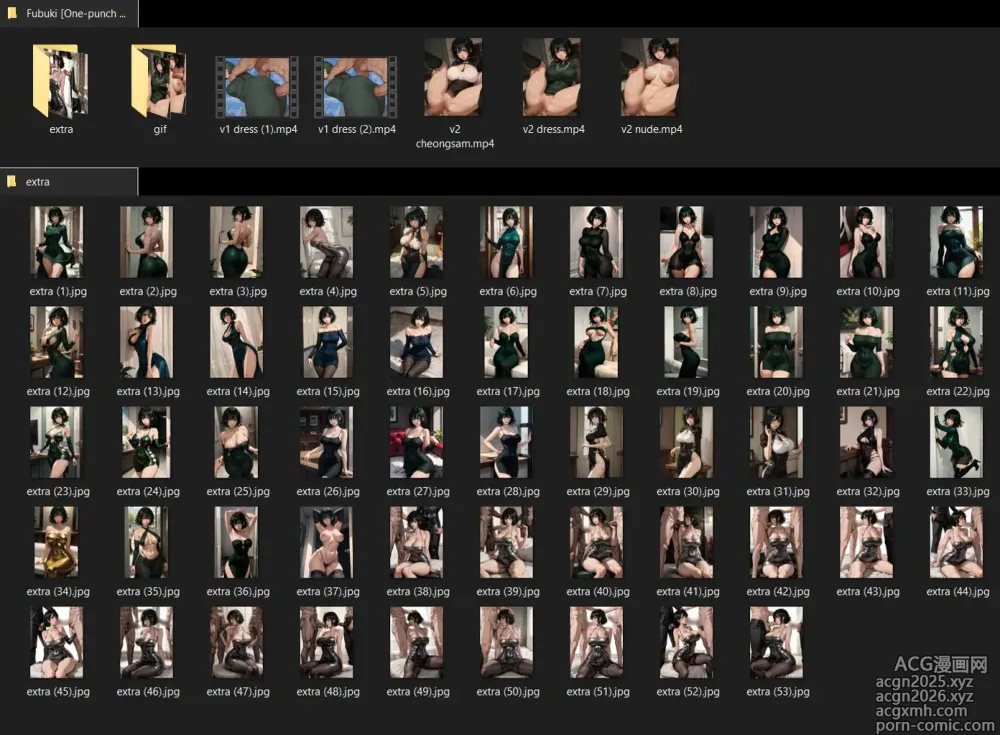Click the file name extra (28).jpg

click(508, 492)
